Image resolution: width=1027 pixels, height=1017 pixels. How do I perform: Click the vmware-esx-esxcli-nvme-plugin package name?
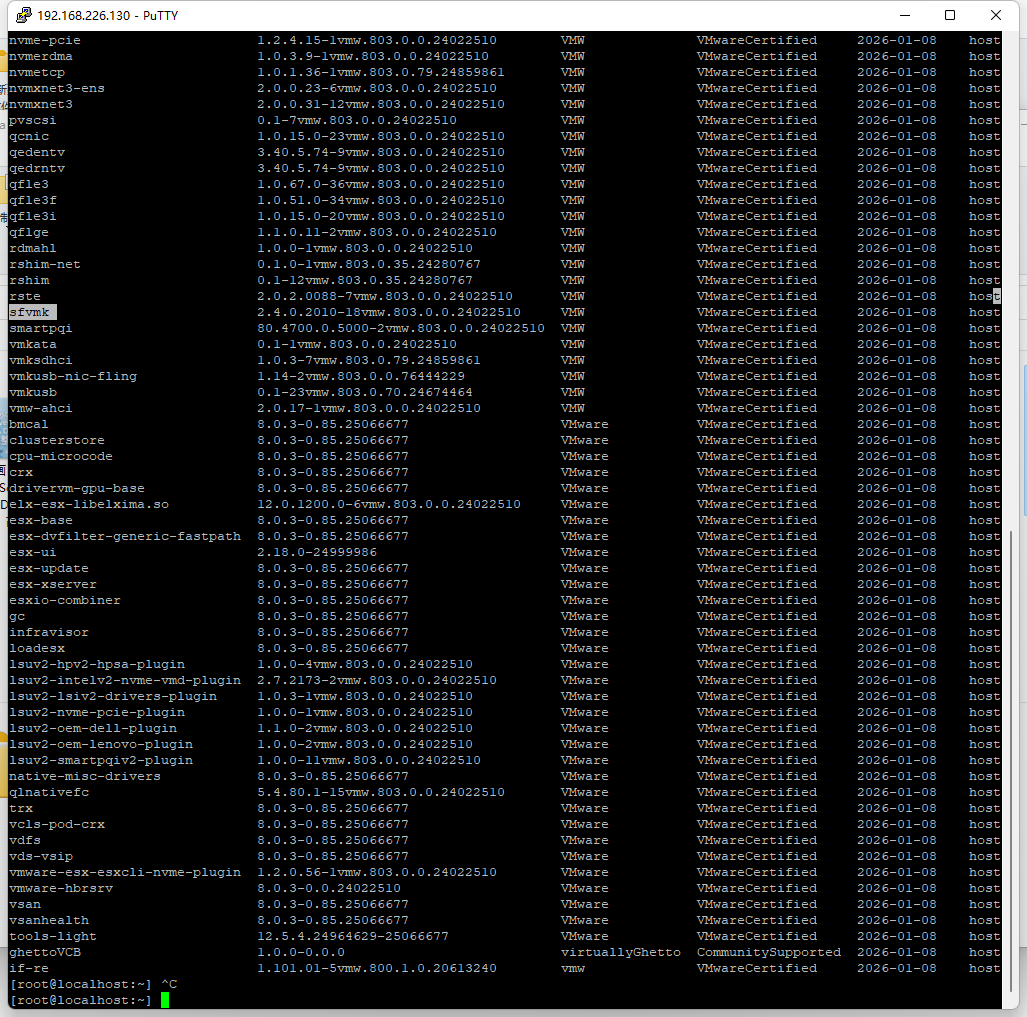[124, 872]
